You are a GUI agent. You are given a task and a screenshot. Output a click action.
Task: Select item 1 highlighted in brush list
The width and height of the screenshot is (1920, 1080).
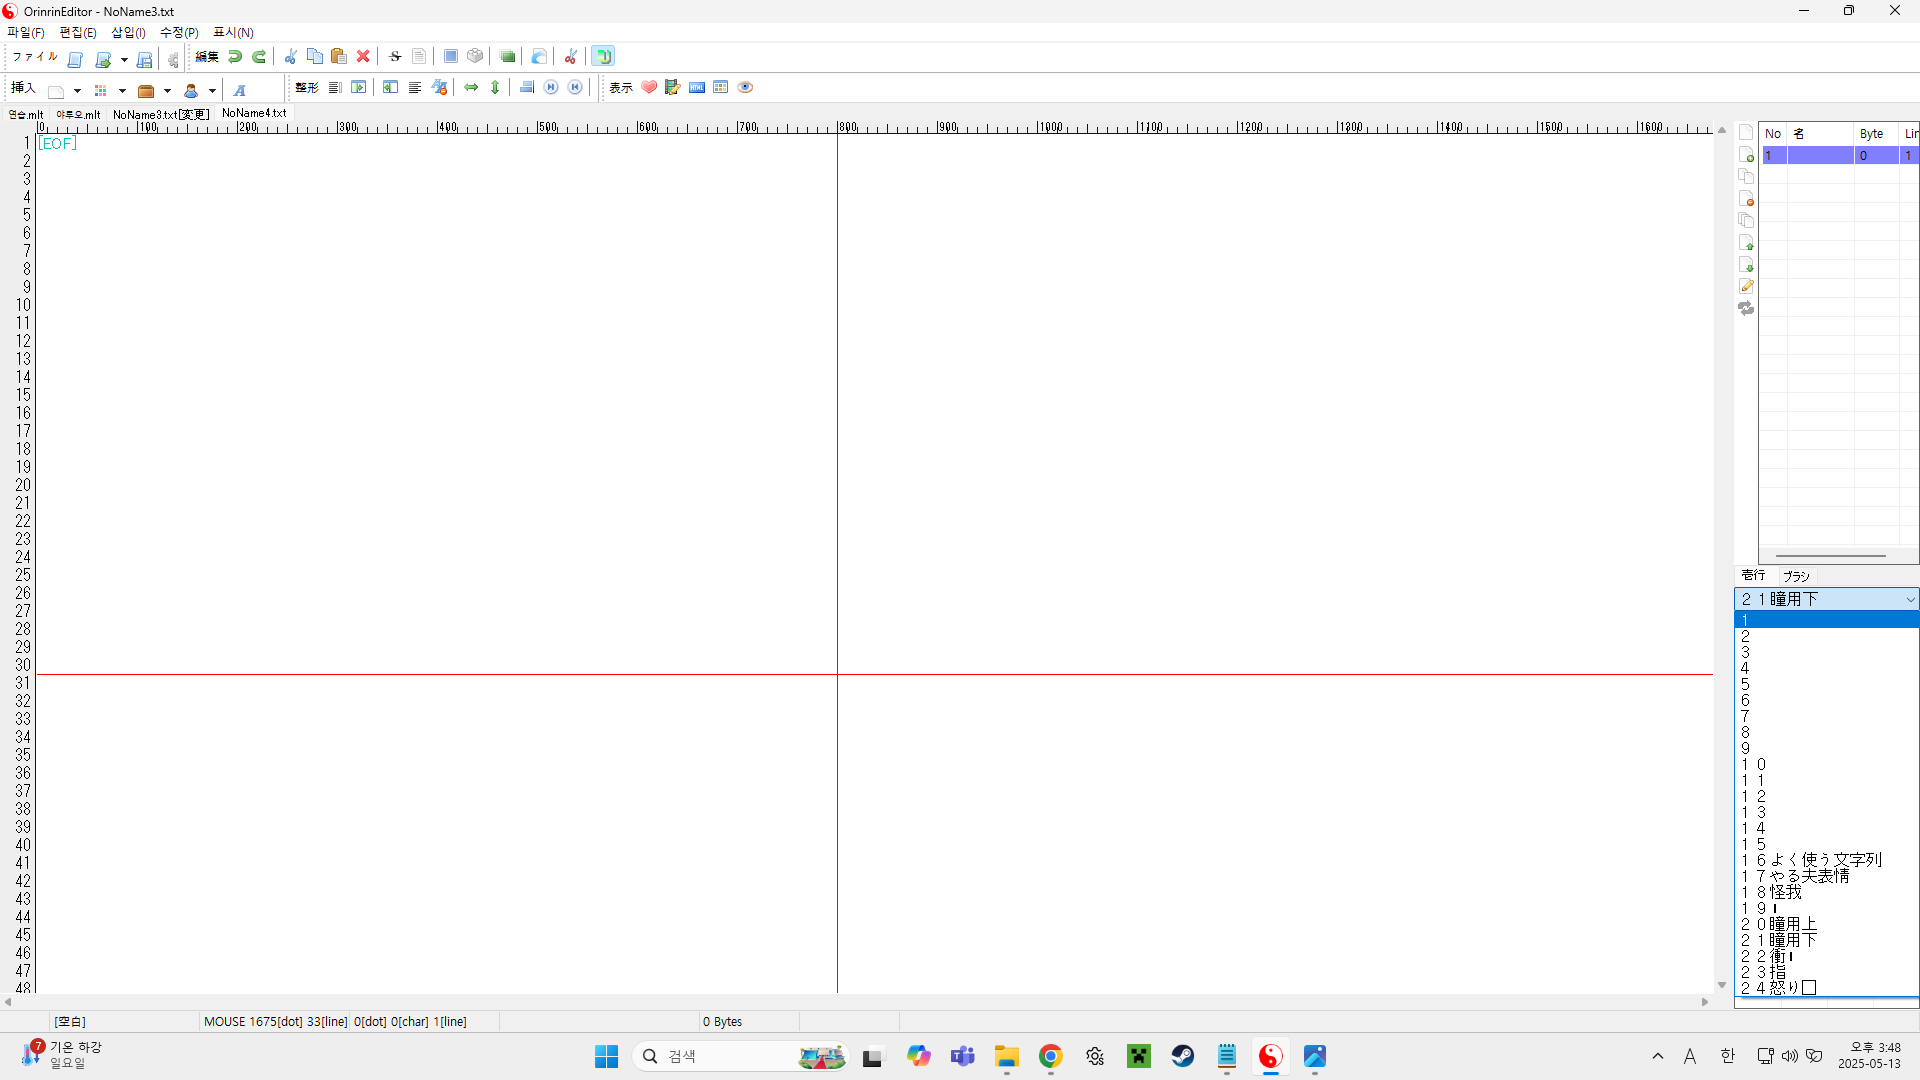[1826, 620]
